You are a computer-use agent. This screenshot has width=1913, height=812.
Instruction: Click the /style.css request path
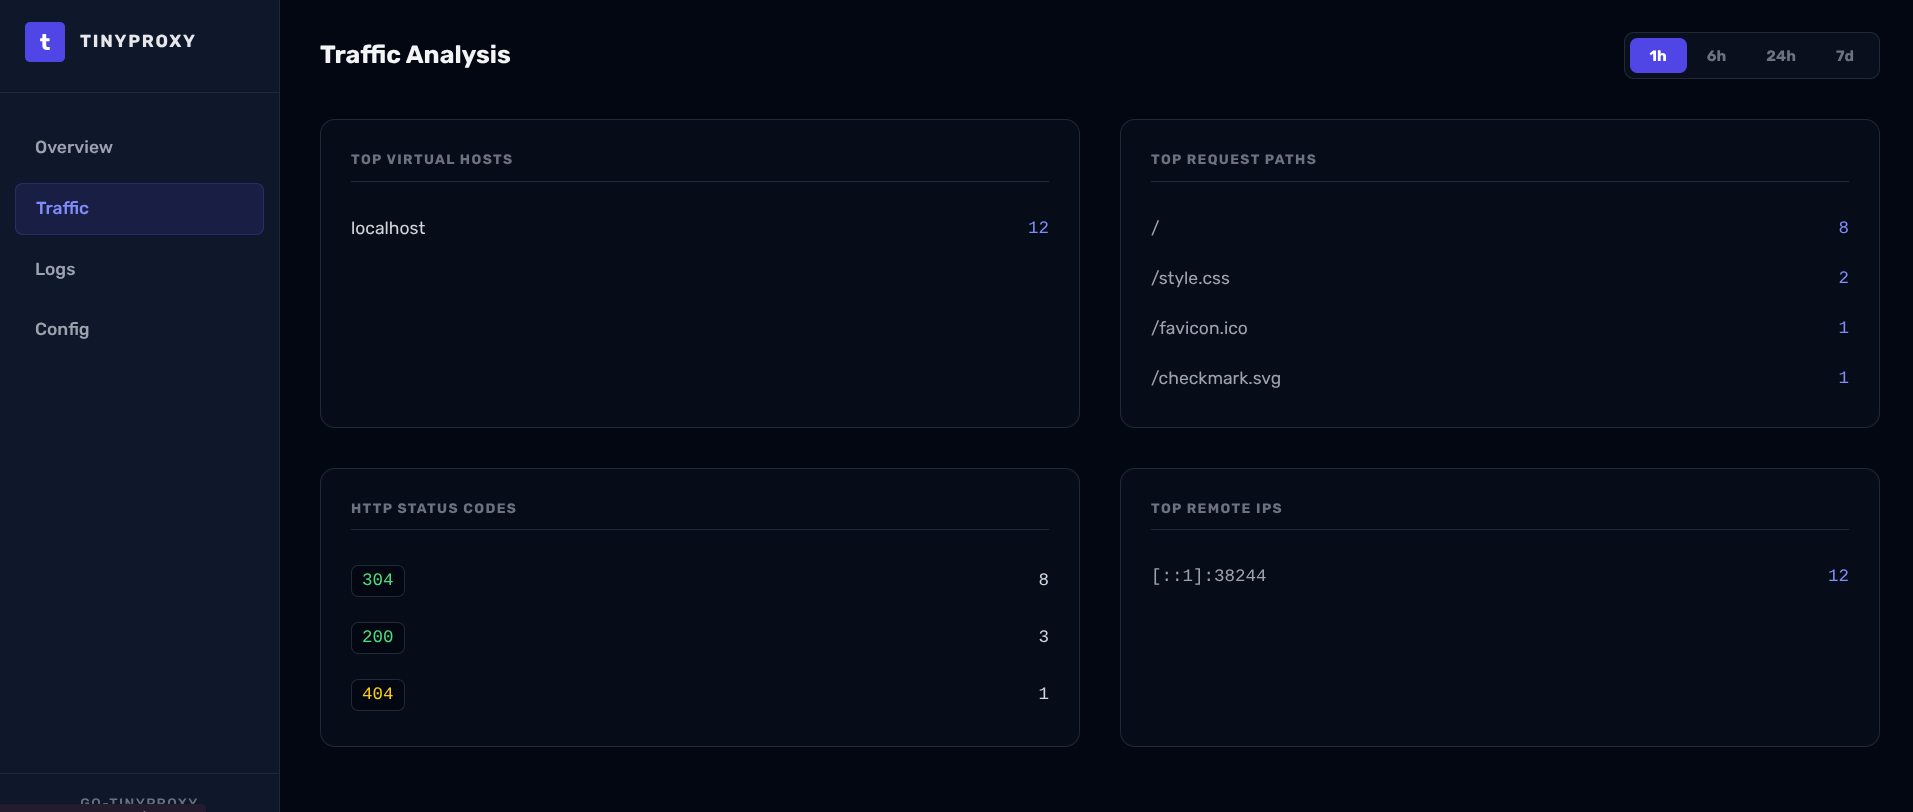point(1190,278)
